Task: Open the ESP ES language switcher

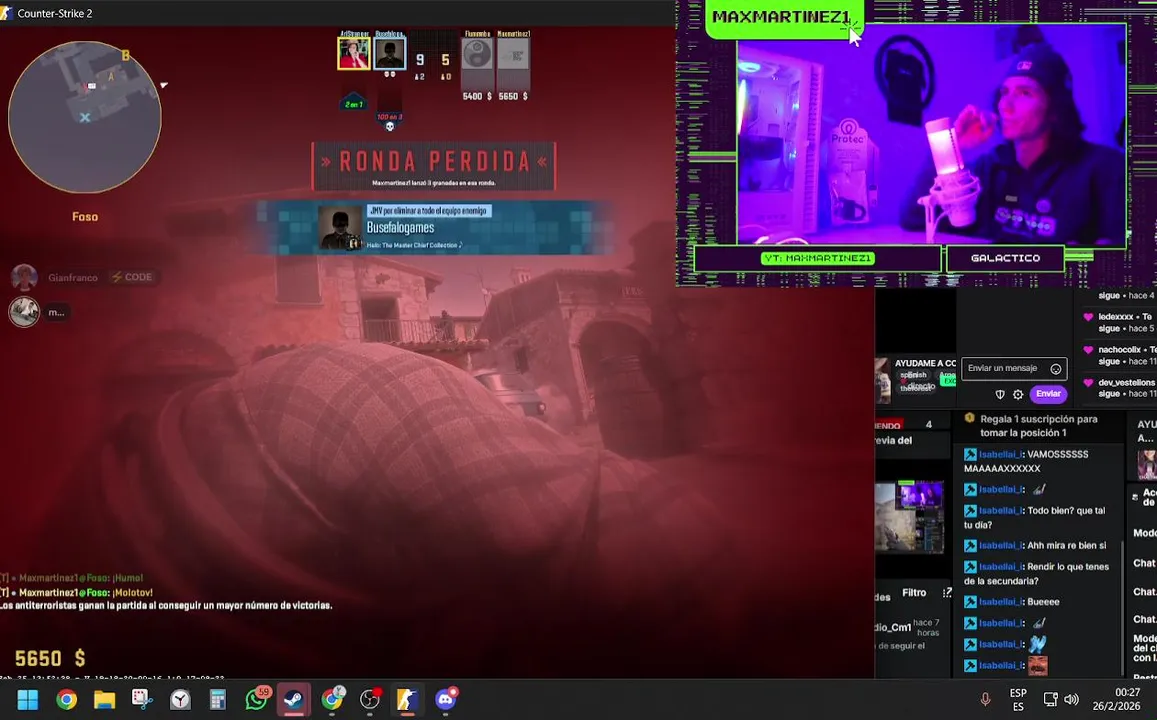Action: [1018, 699]
